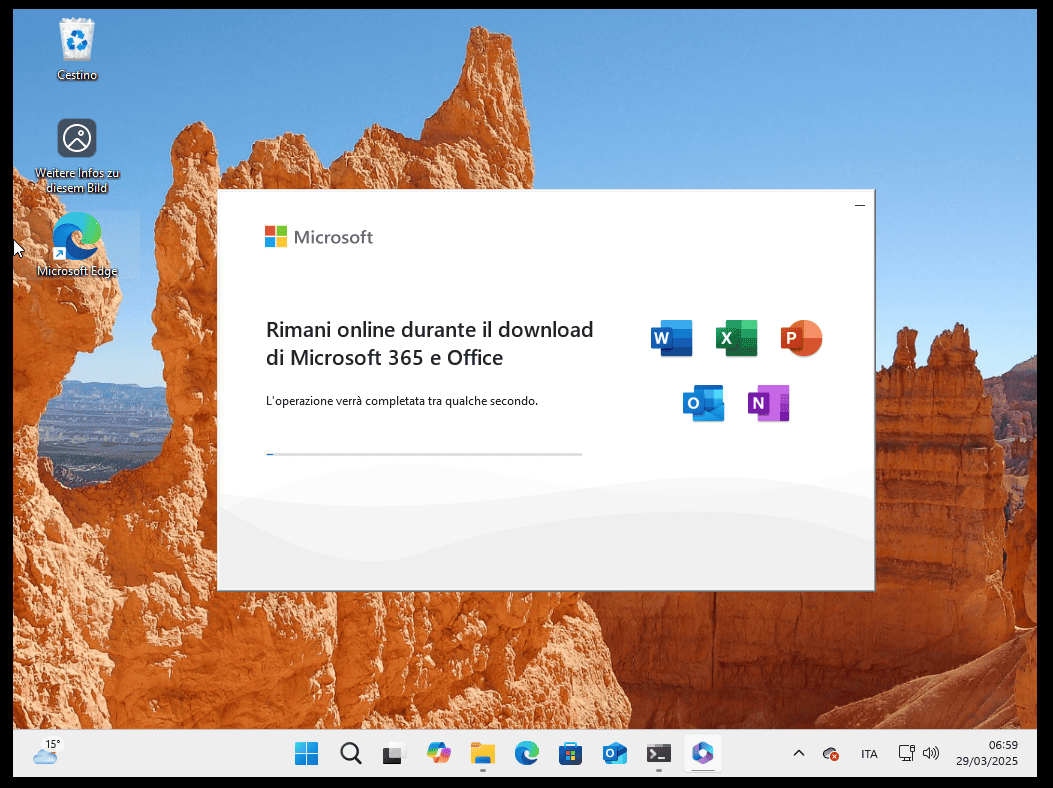Minimize the Microsoft 365 installer window
Image resolution: width=1053 pixels, height=788 pixels.
click(x=860, y=205)
